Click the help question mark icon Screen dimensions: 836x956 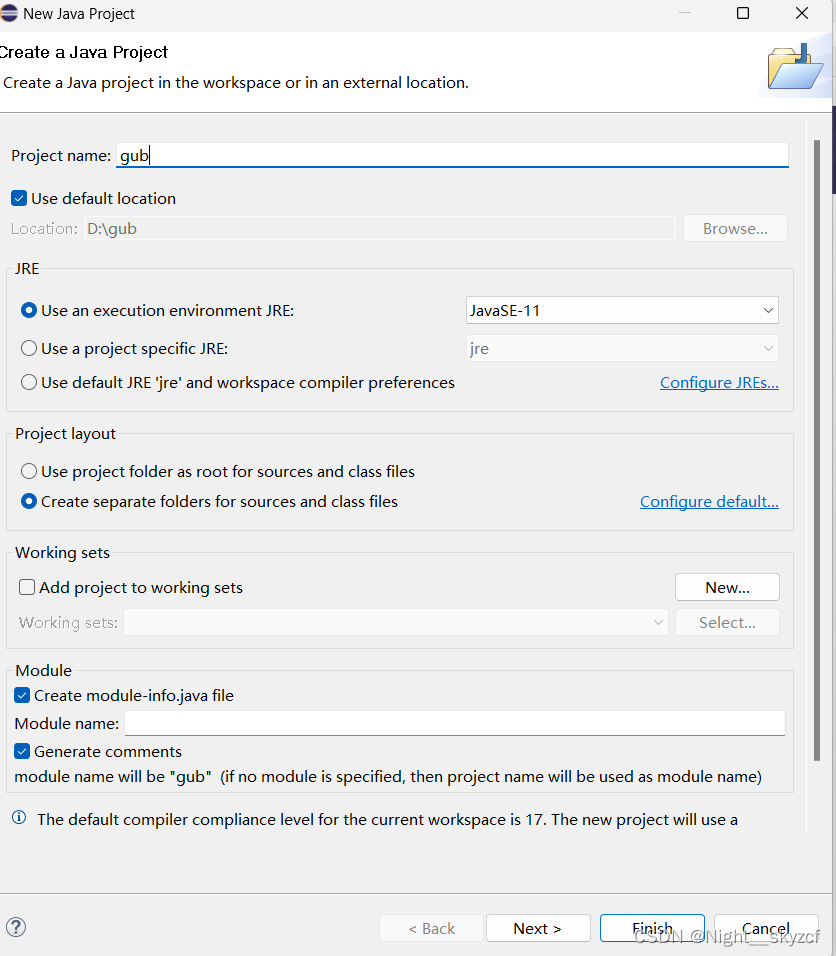coord(16,927)
